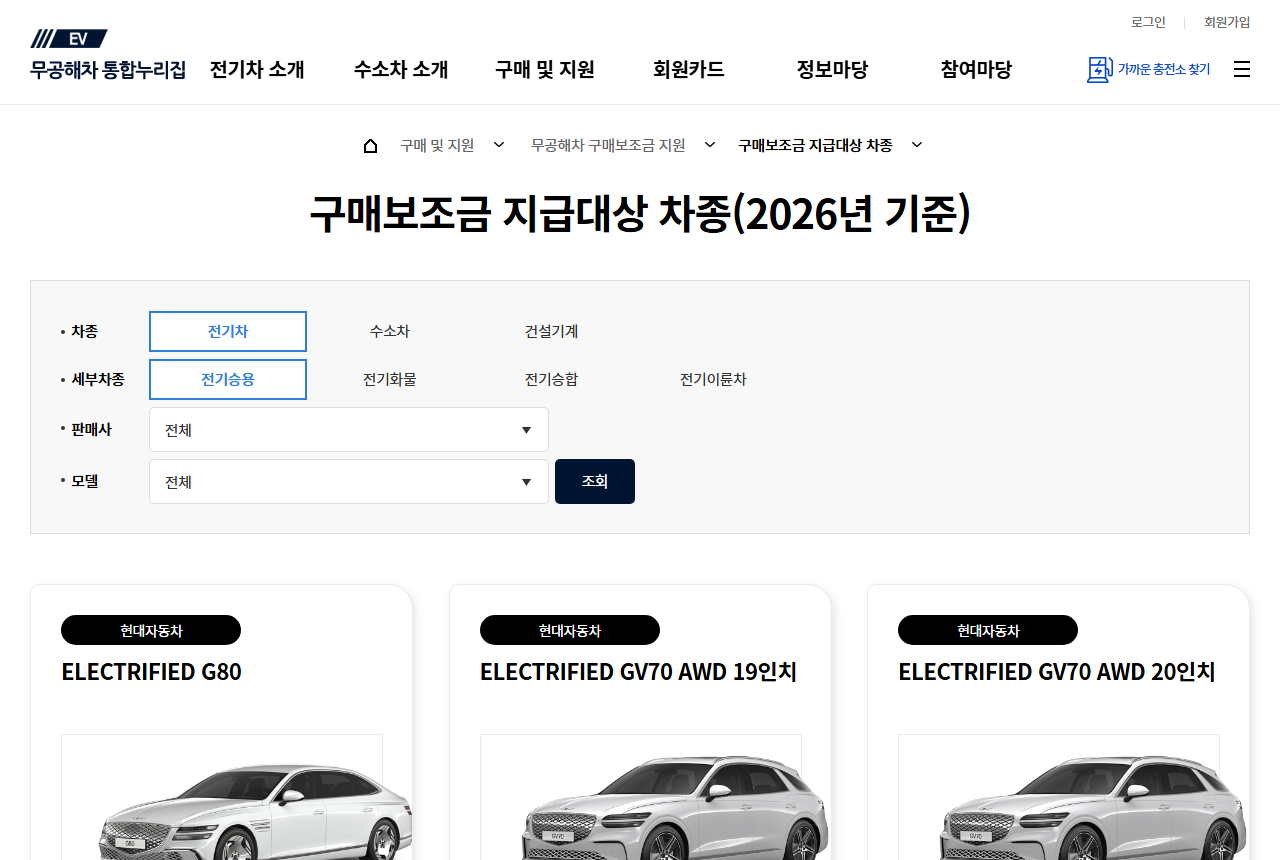Click 현대자동차 badge on GV70 19인치 card

pos(570,630)
